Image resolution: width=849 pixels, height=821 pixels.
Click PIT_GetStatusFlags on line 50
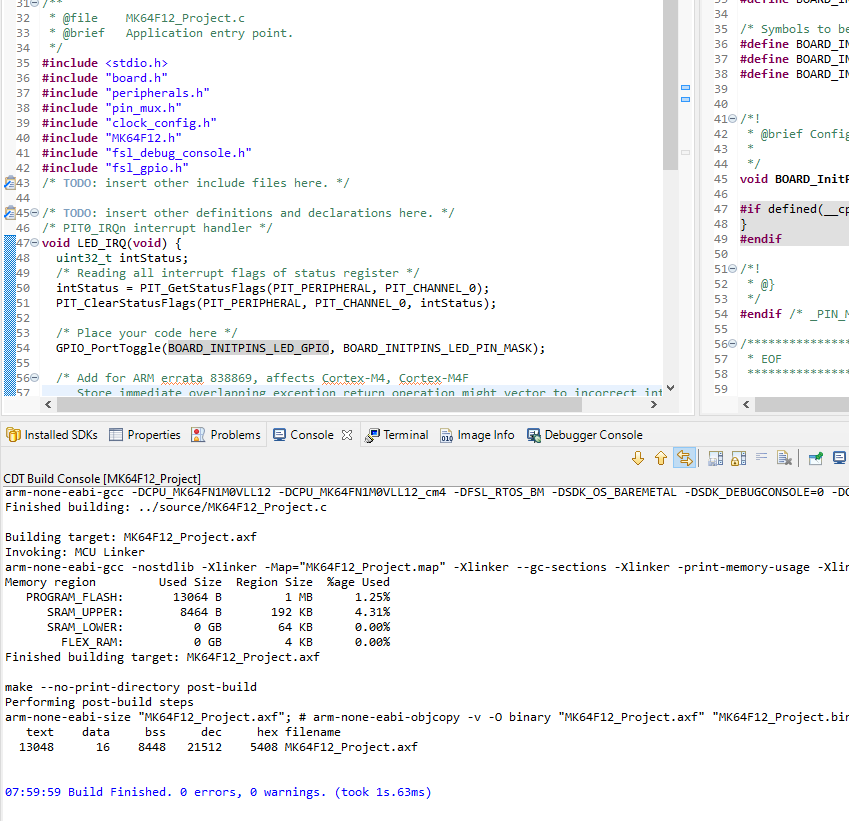[203, 288]
